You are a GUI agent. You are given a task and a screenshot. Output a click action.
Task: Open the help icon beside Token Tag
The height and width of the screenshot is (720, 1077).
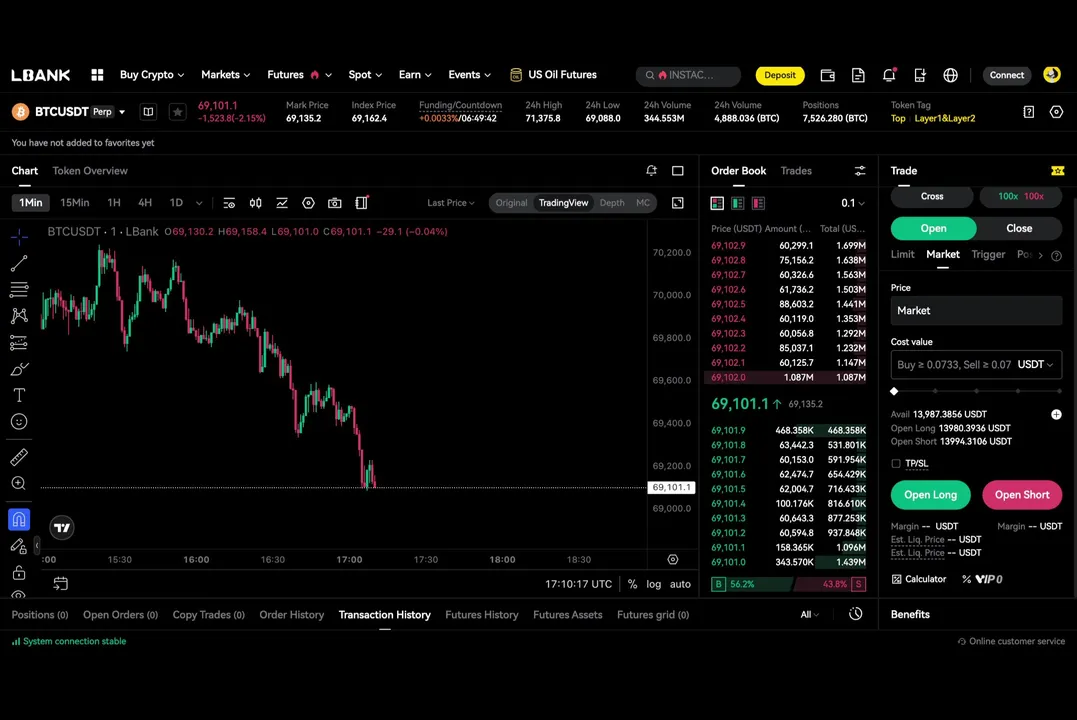pyautogui.click(x=1028, y=111)
